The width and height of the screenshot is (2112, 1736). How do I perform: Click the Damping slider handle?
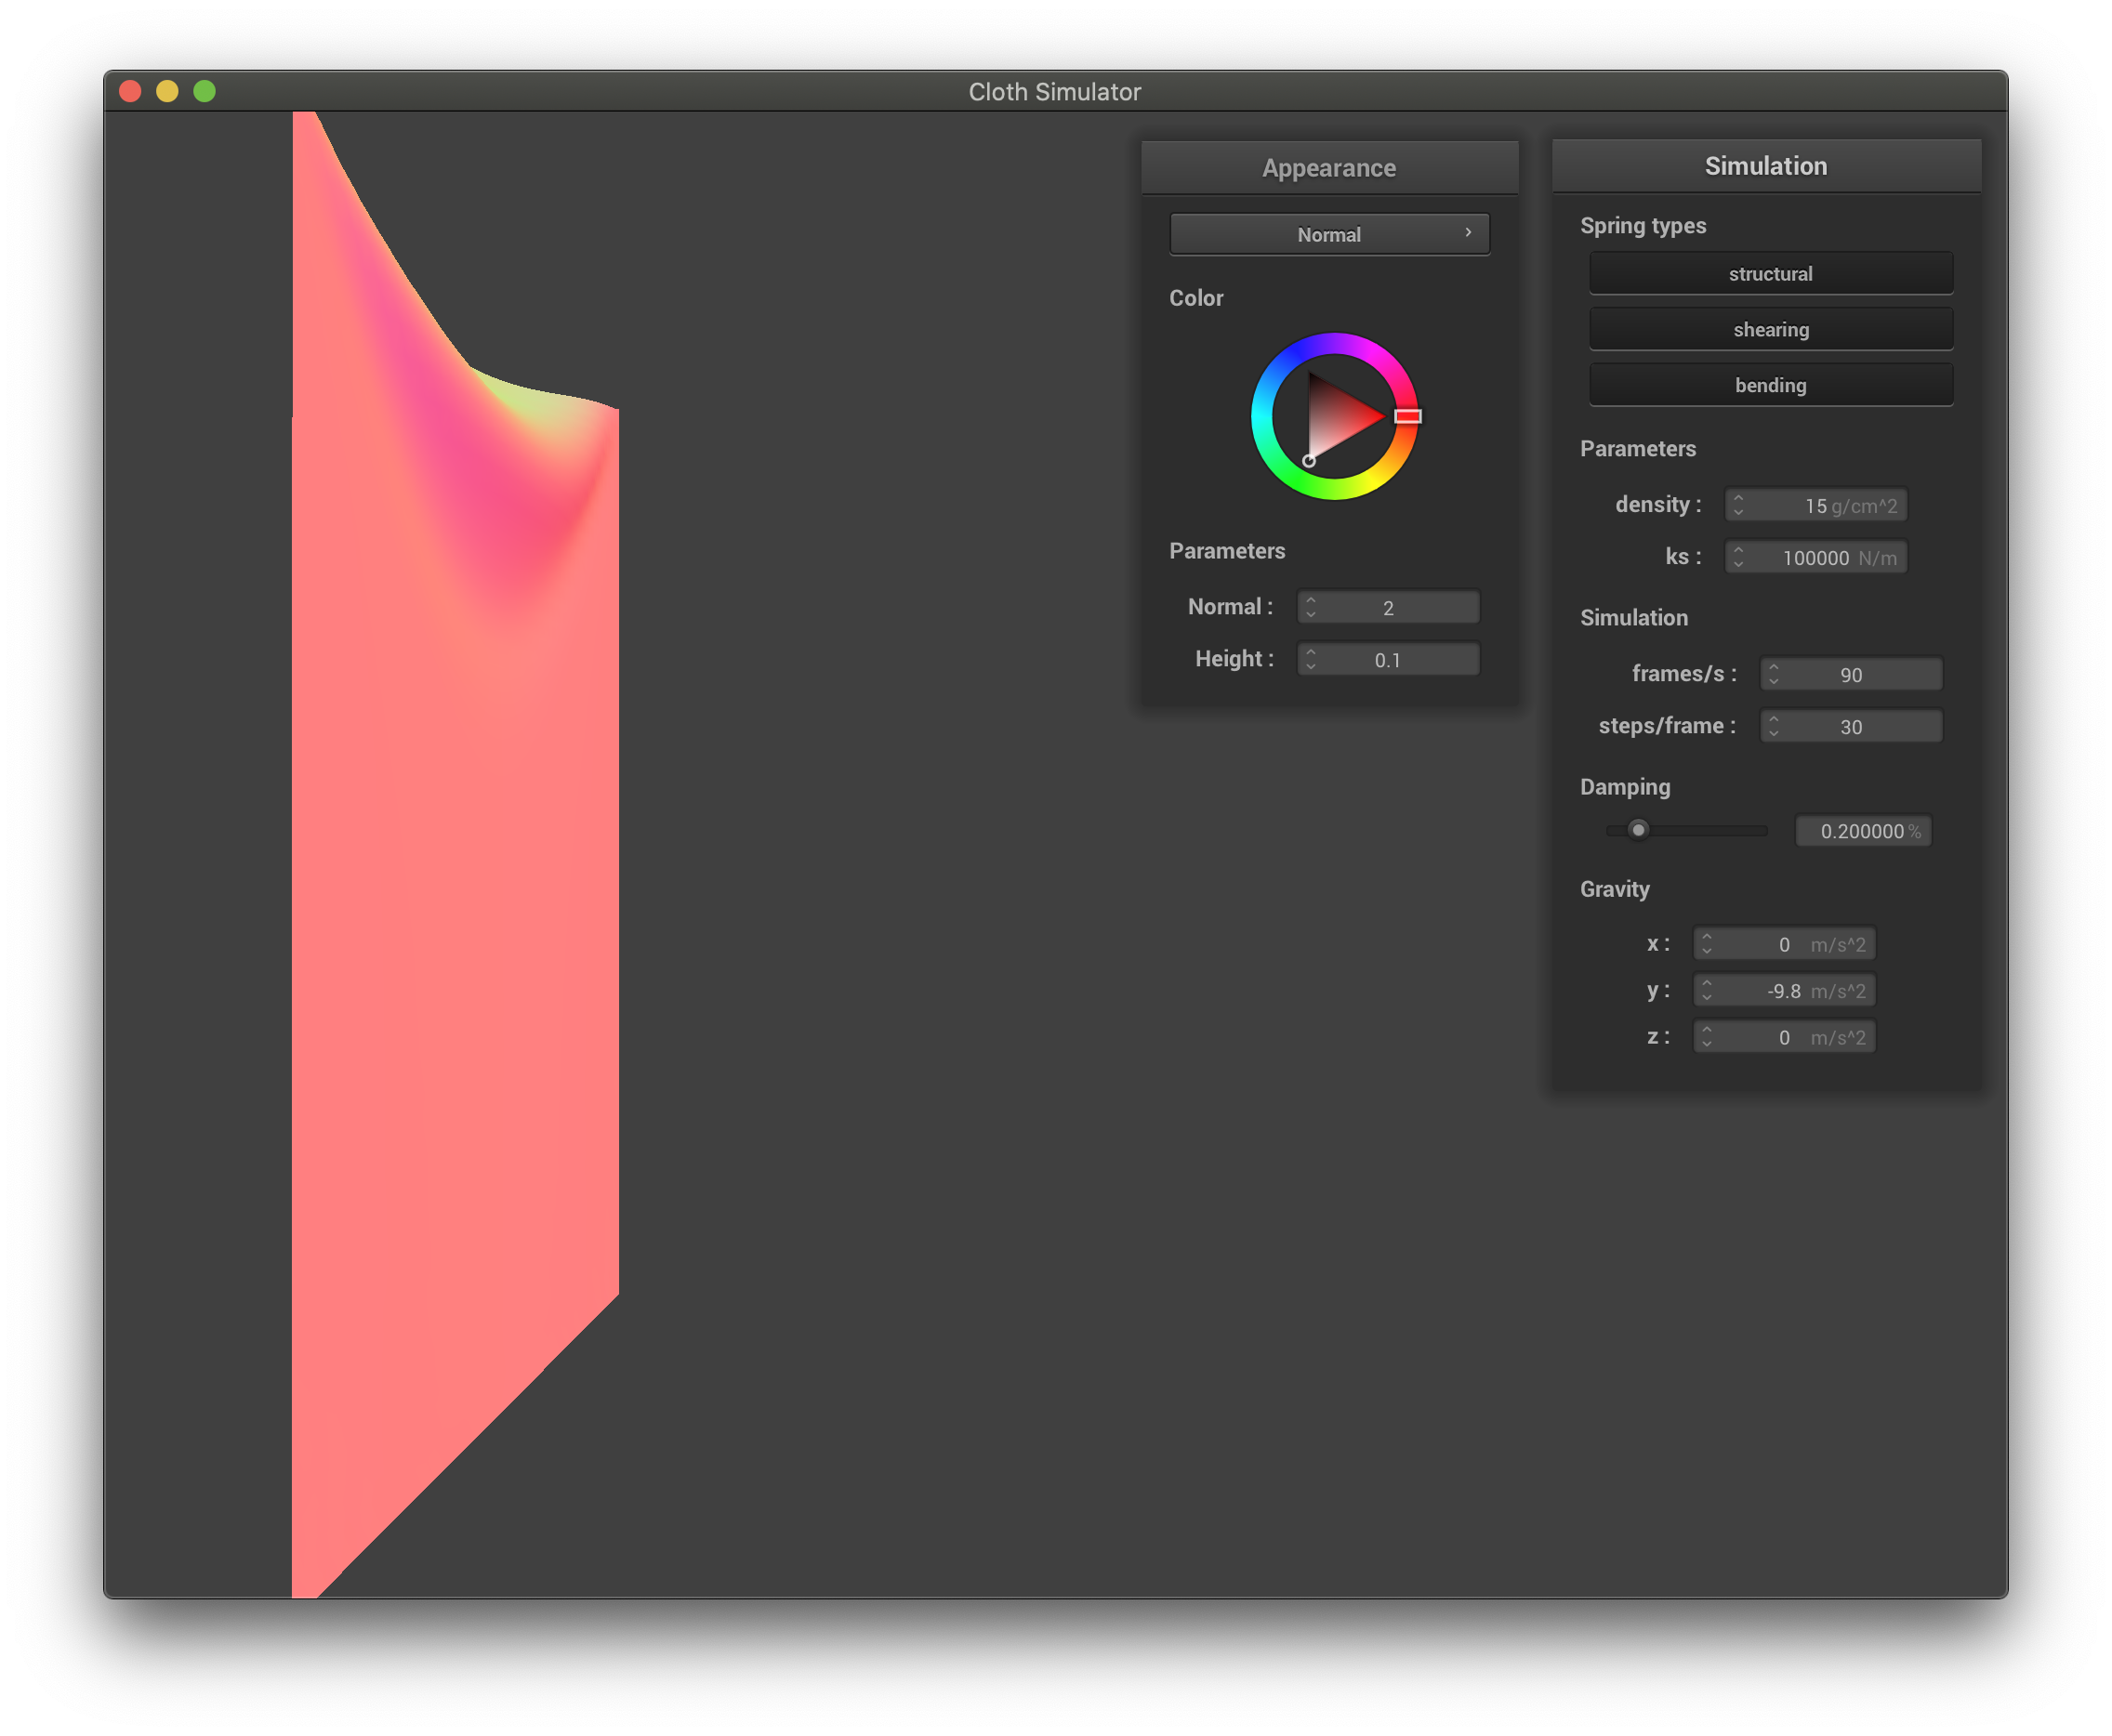[1638, 830]
